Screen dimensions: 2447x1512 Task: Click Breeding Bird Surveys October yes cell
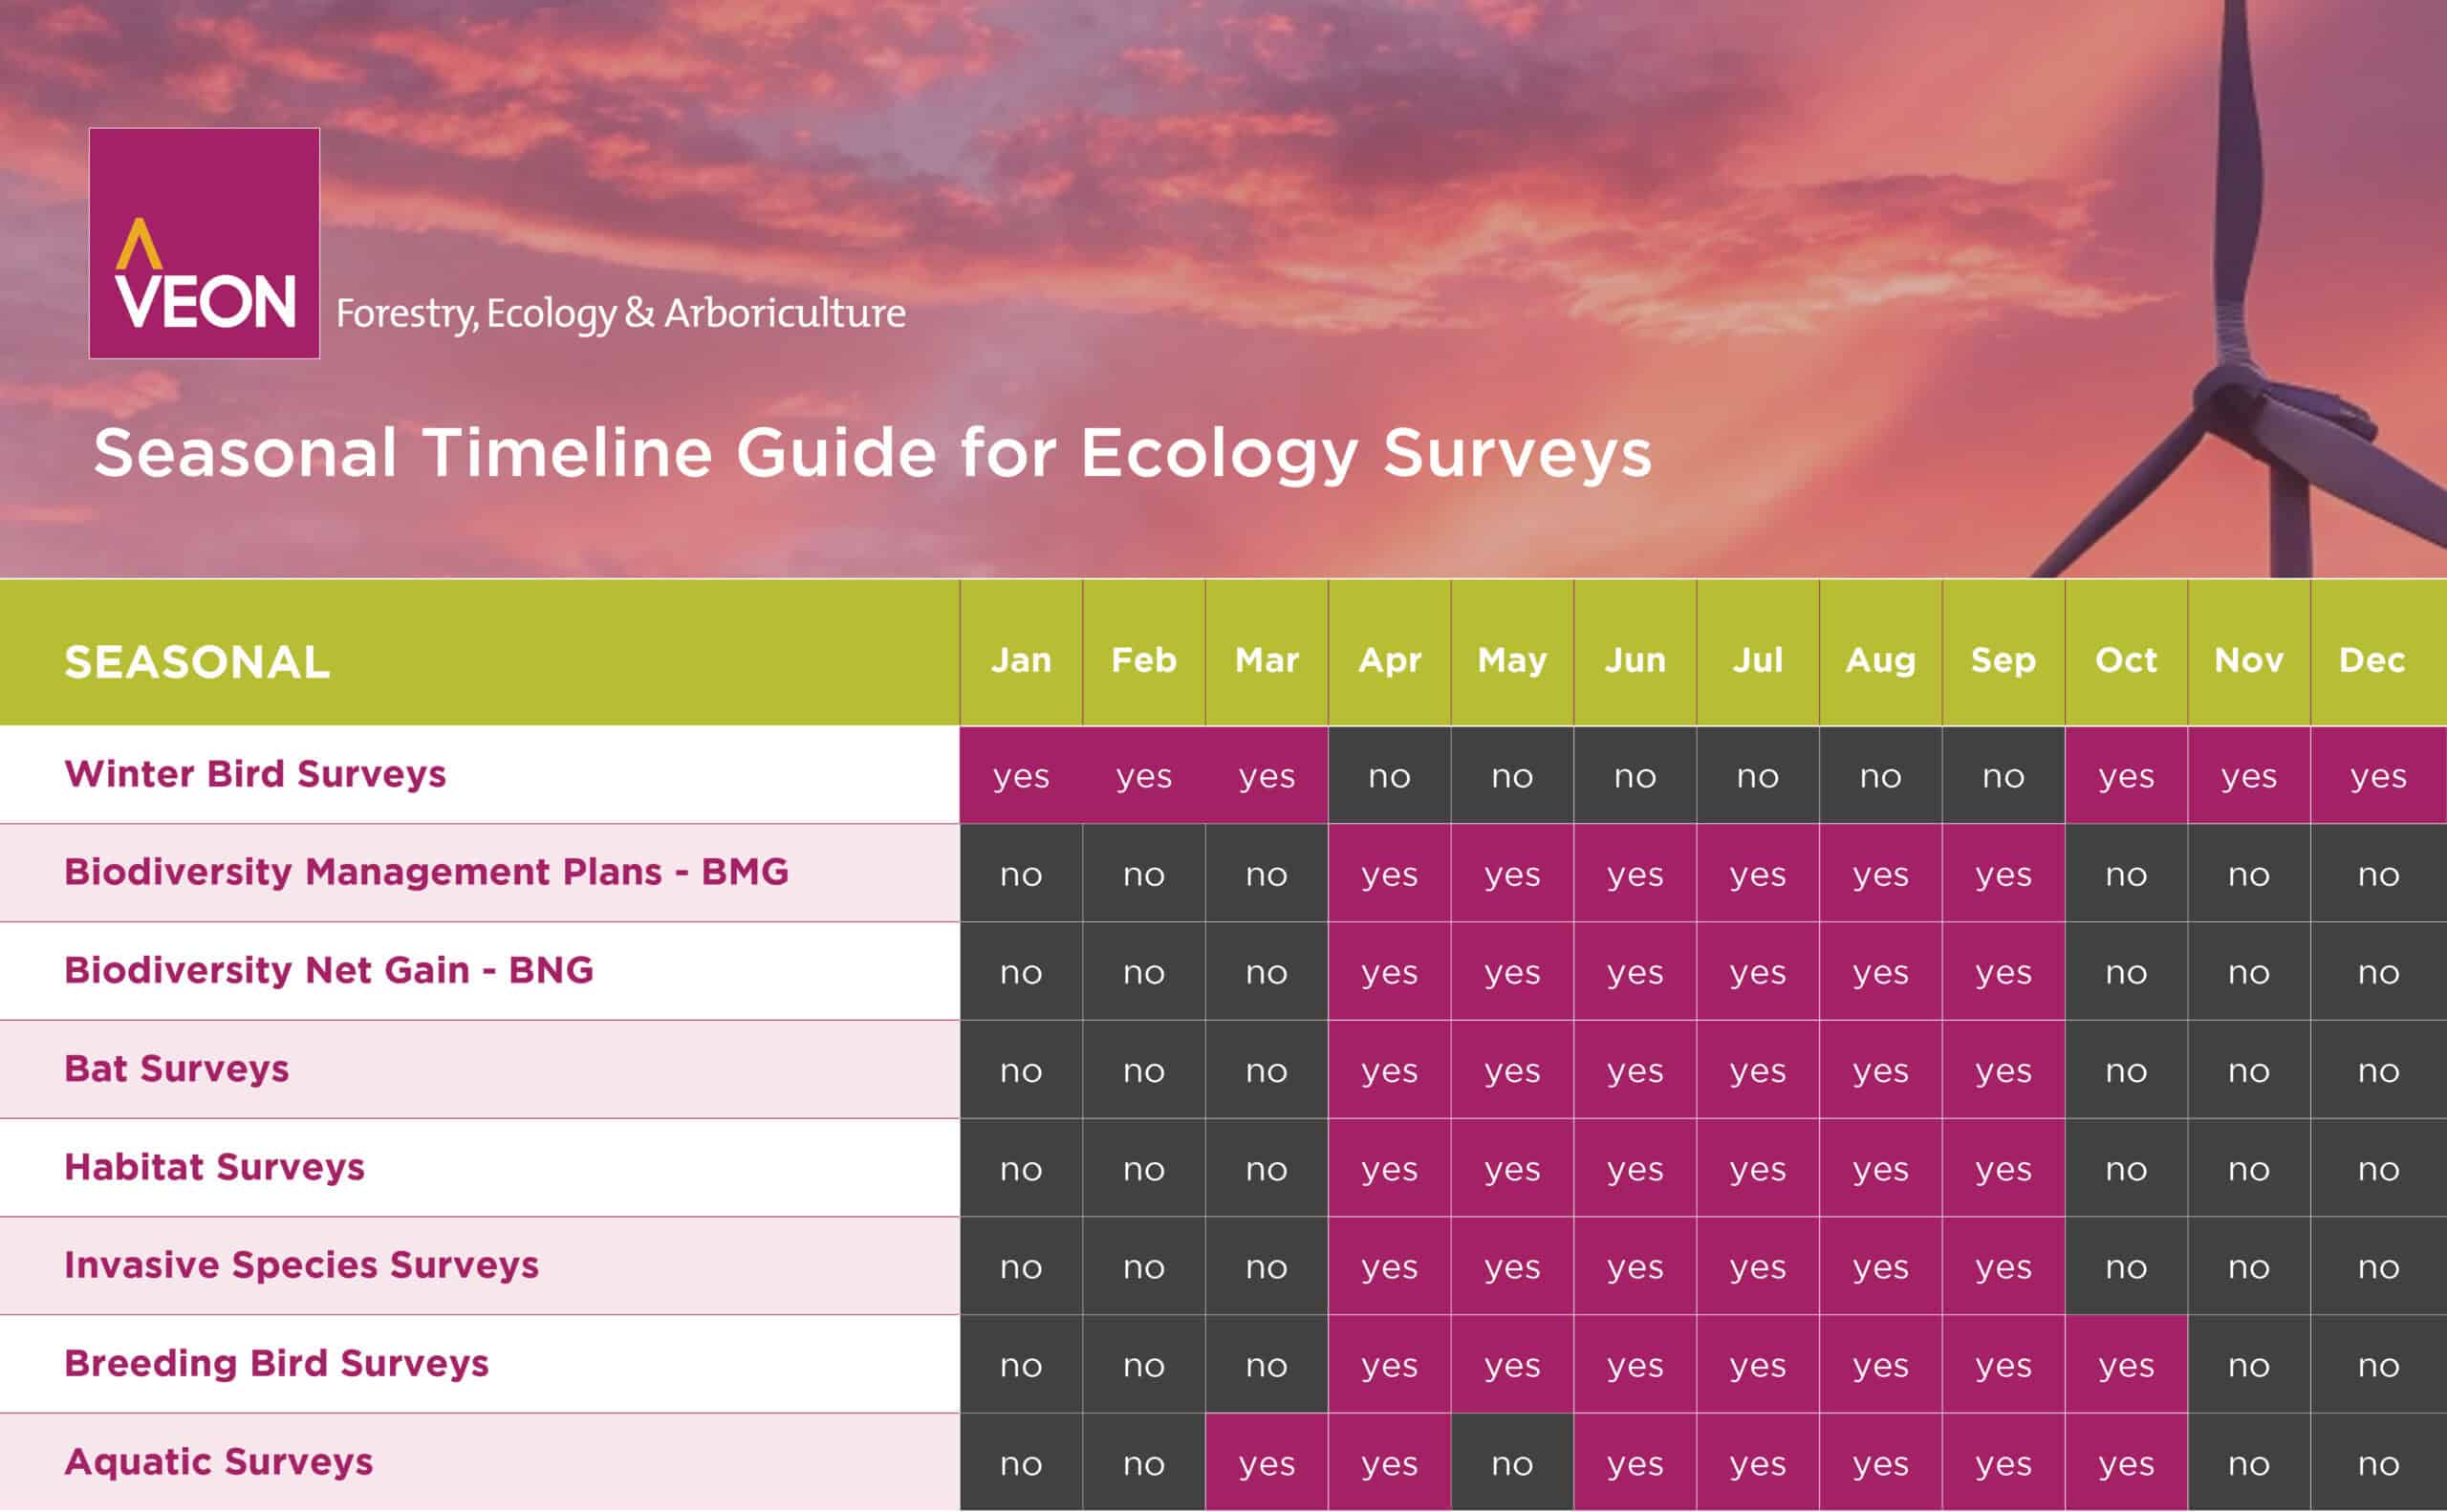click(x=2126, y=1364)
